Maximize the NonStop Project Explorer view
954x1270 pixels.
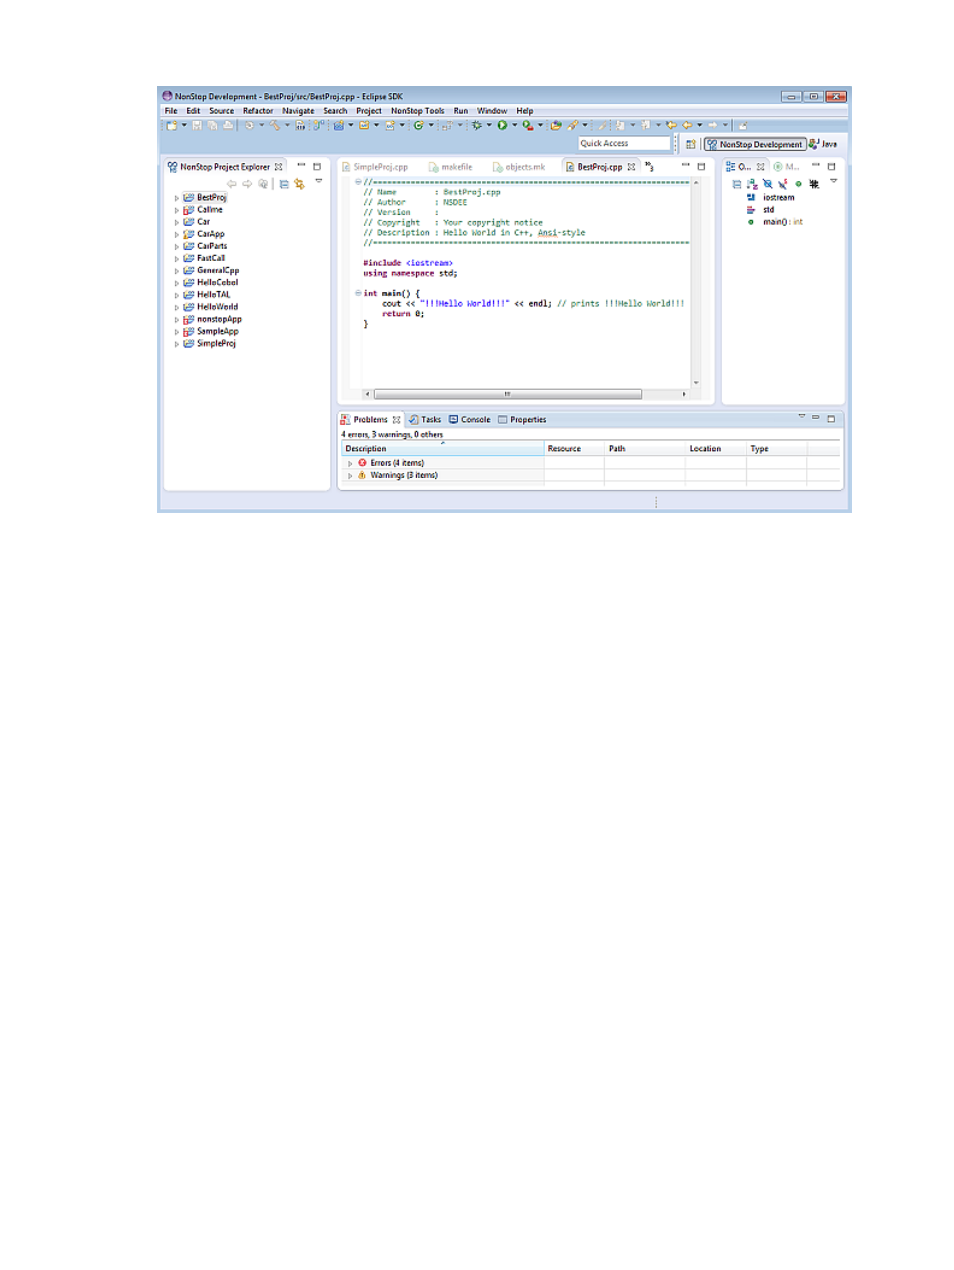click(317, 166)
